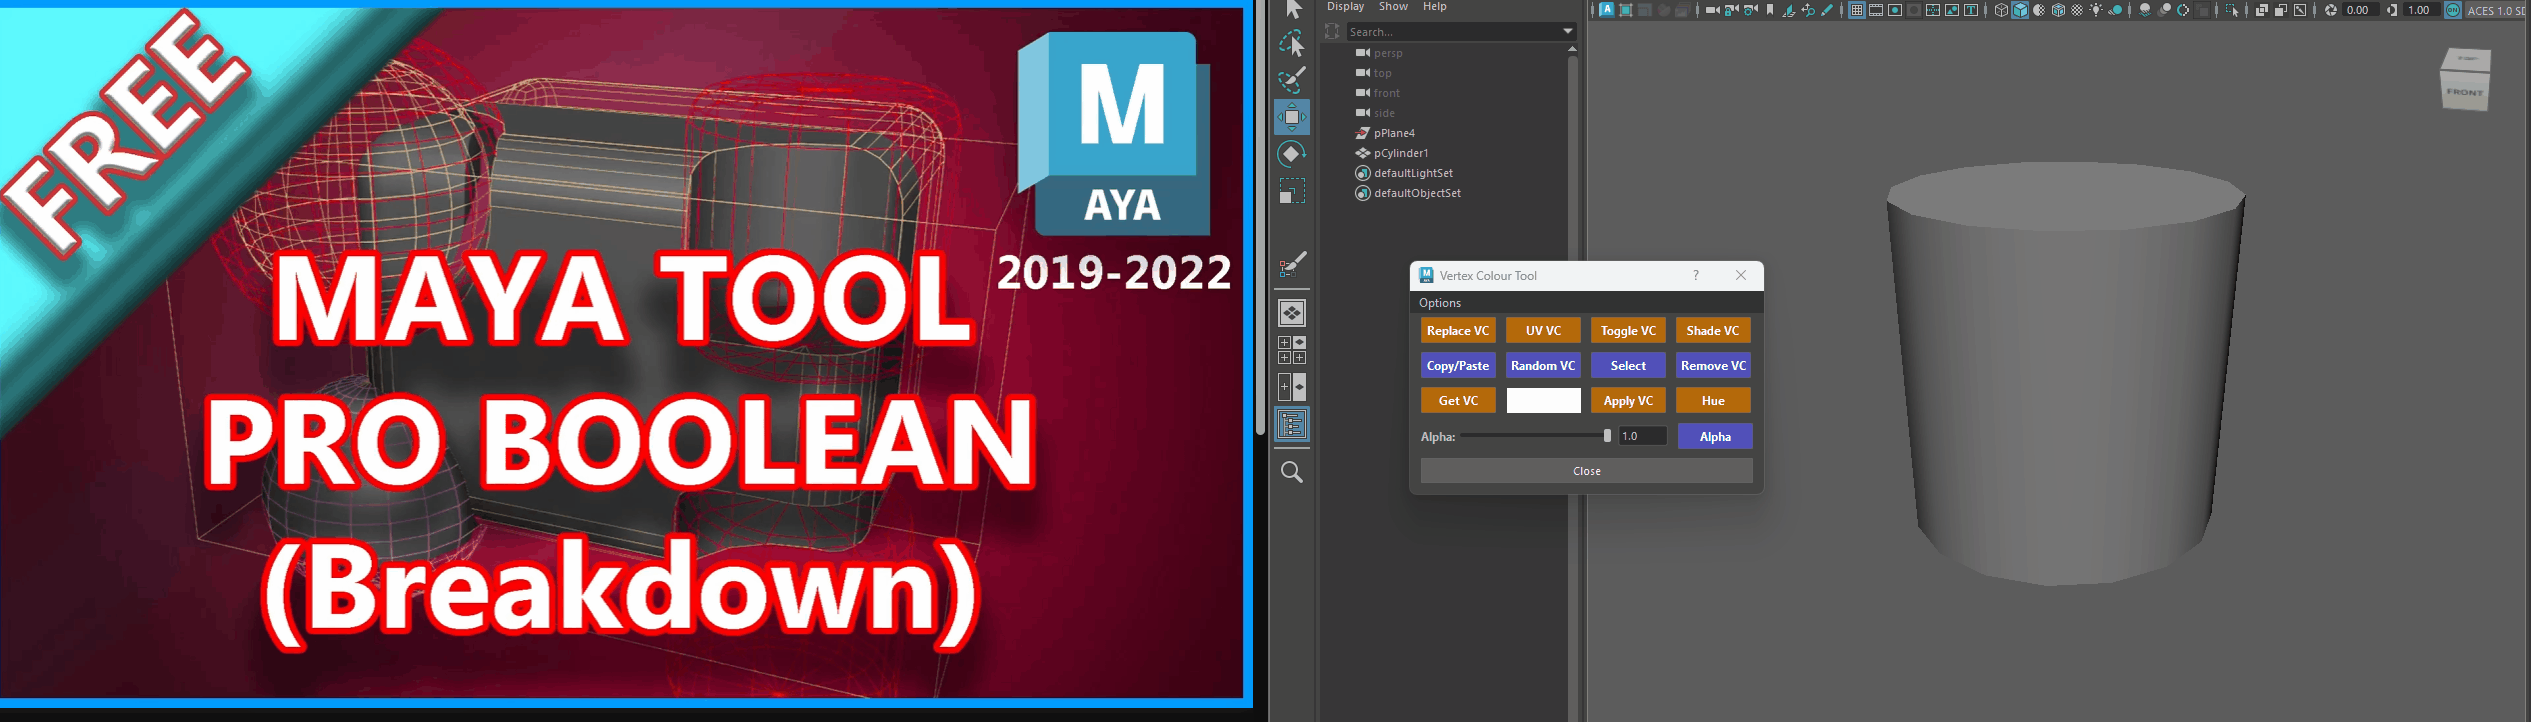Switch viewport to Wireframe shading
The image size is (2531, 722).
[x=2001, y=10]
